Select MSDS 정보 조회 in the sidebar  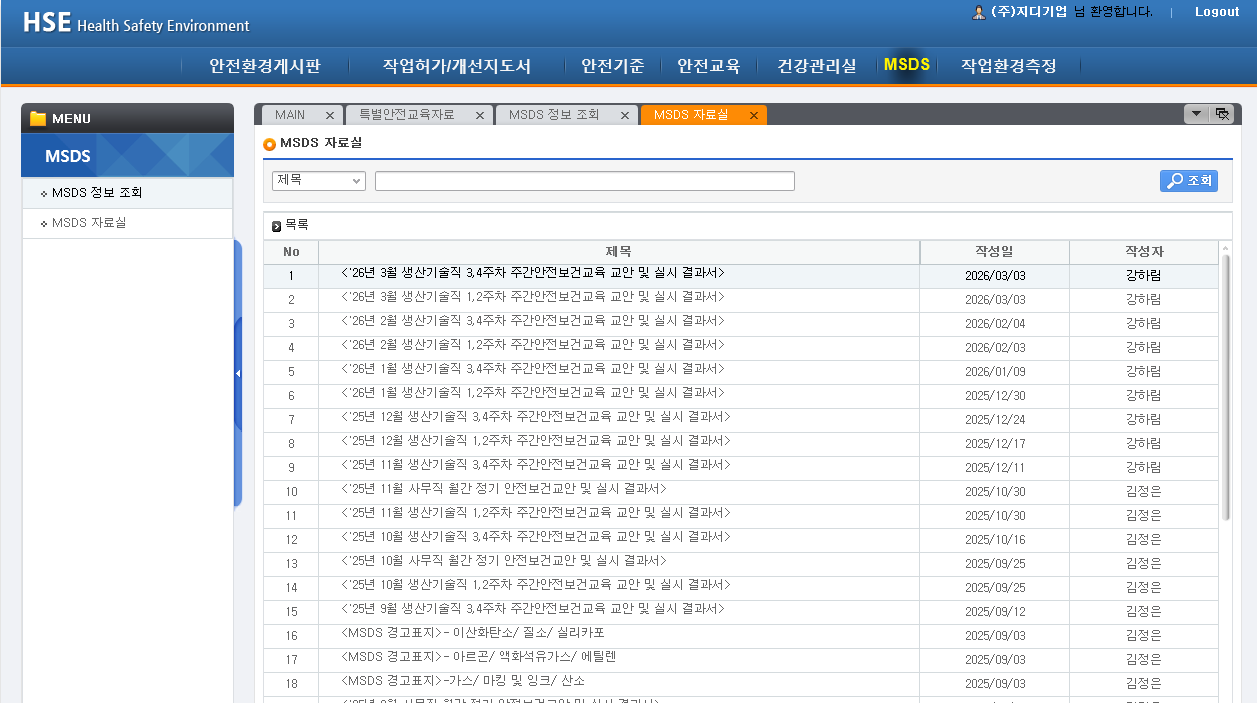97,193
